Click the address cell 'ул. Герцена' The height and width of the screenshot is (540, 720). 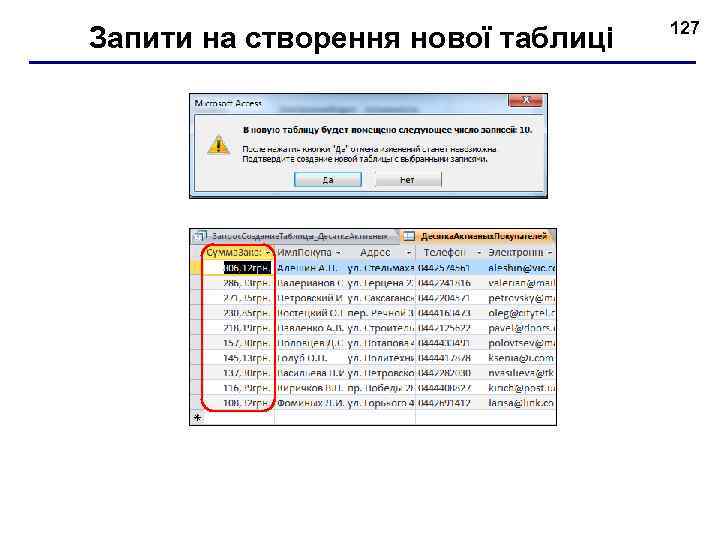pos(380,283)
